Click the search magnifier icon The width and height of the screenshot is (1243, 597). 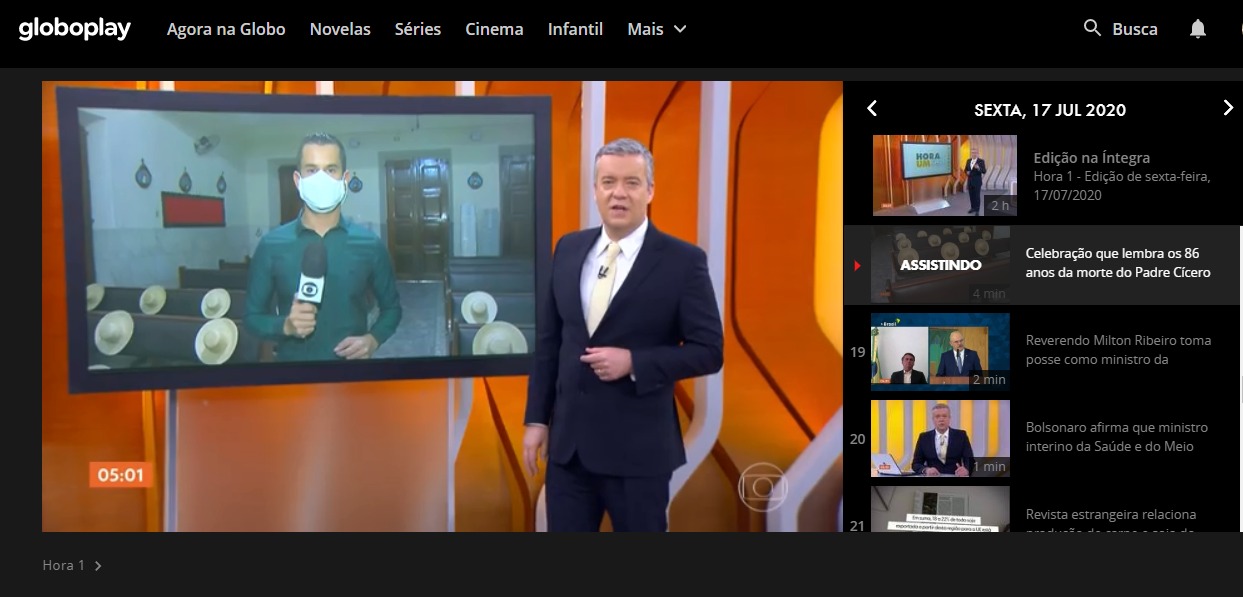click(x=1092, y=28)
